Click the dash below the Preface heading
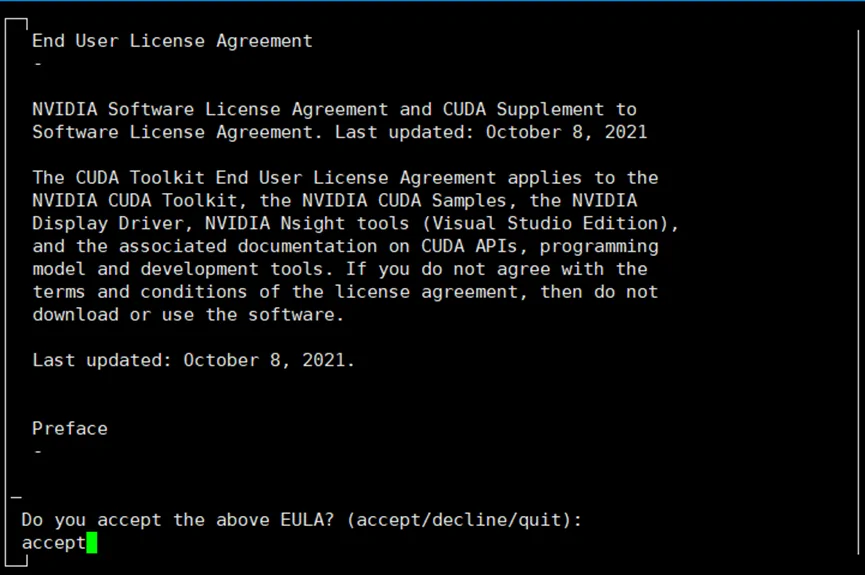This screenshot has width=865, height=575. click(38, 451)
